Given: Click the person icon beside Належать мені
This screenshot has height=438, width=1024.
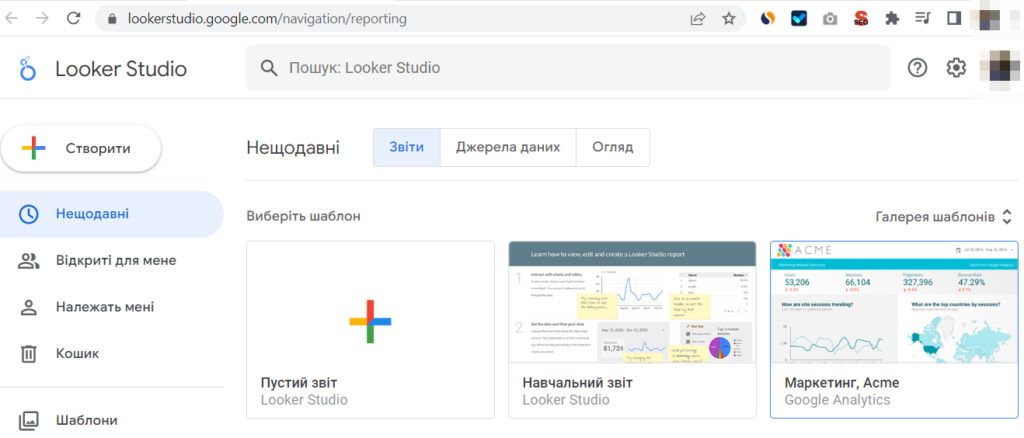Looking at the screenshot, I should point(29,307).
